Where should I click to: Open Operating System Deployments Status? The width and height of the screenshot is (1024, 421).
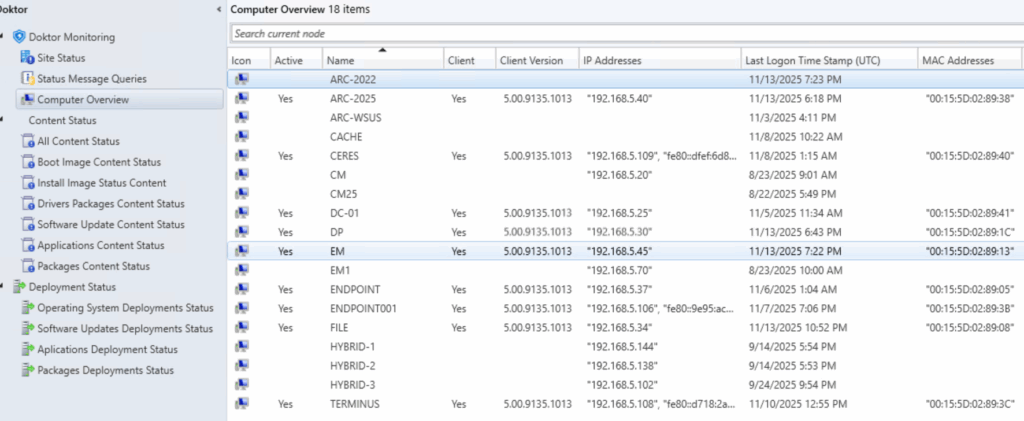(x=124, y=308)
